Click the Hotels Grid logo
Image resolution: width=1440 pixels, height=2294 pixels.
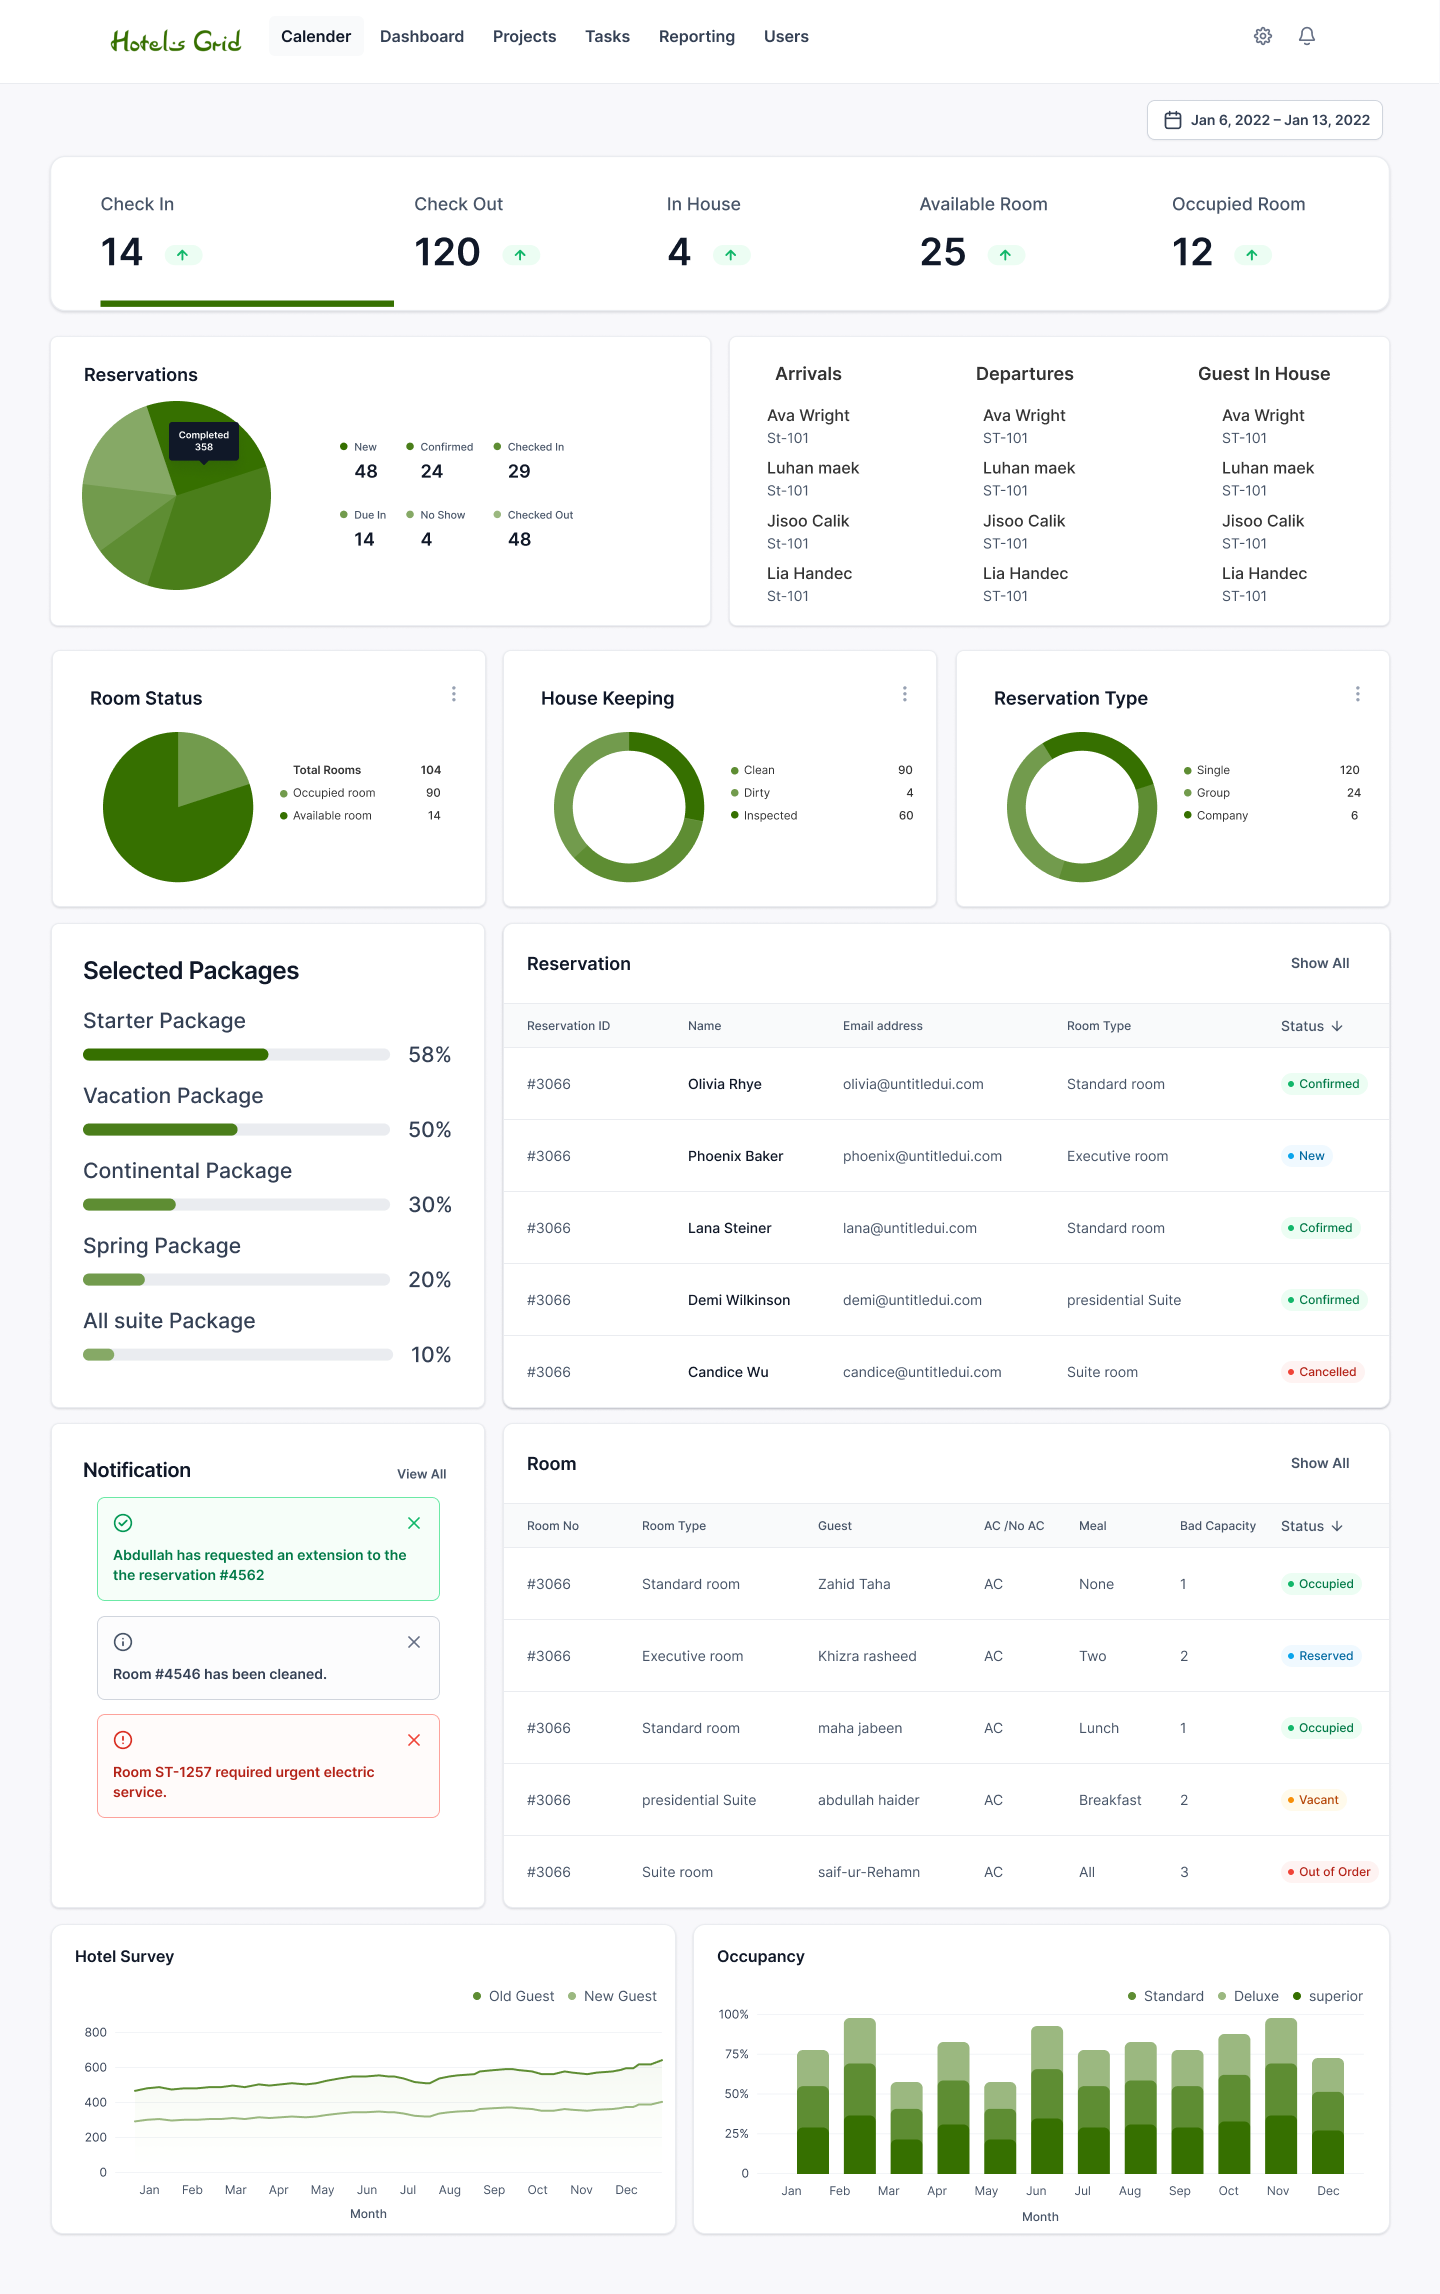tap(176, 40)
